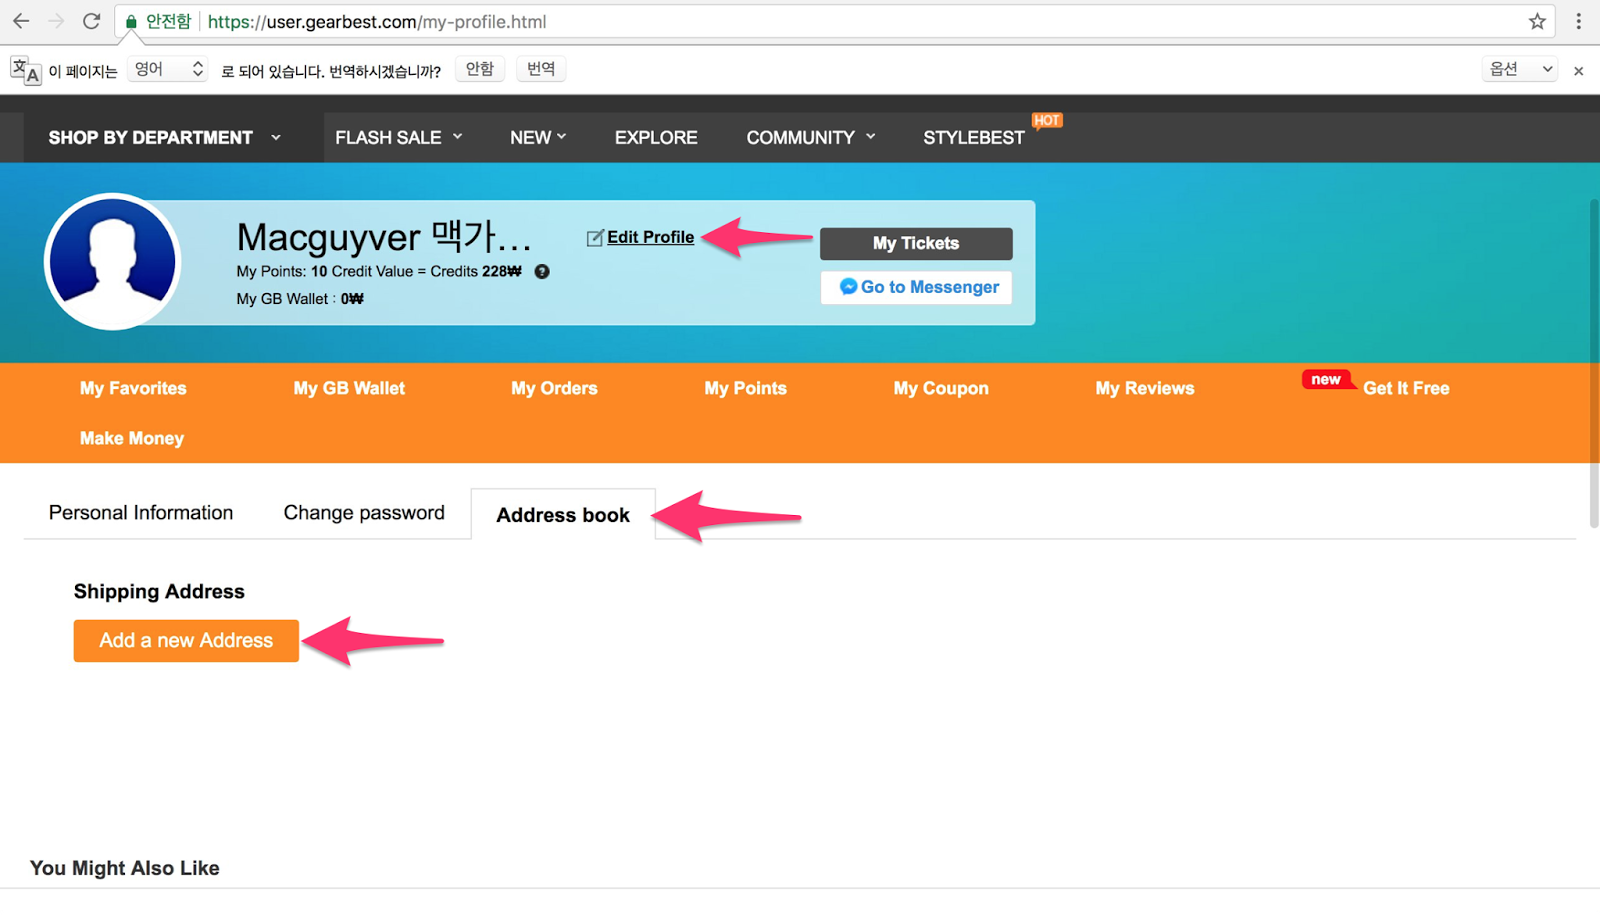The height and width of the screenshot is (915, 1600).
Task: Click the Macguyver username heading
Action: [384, 237]
